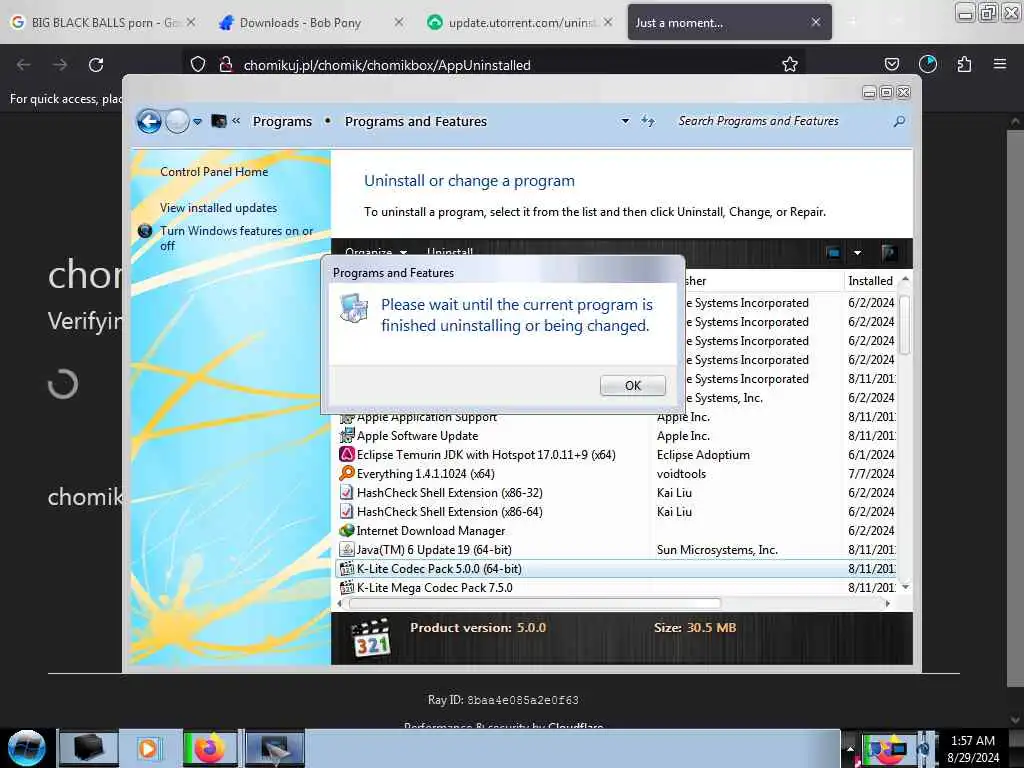The height and width of the screenshot is (768, 1024).
Task: Click K-Lite Mega Codec Pack icon
Action: [x=347, y=587]
